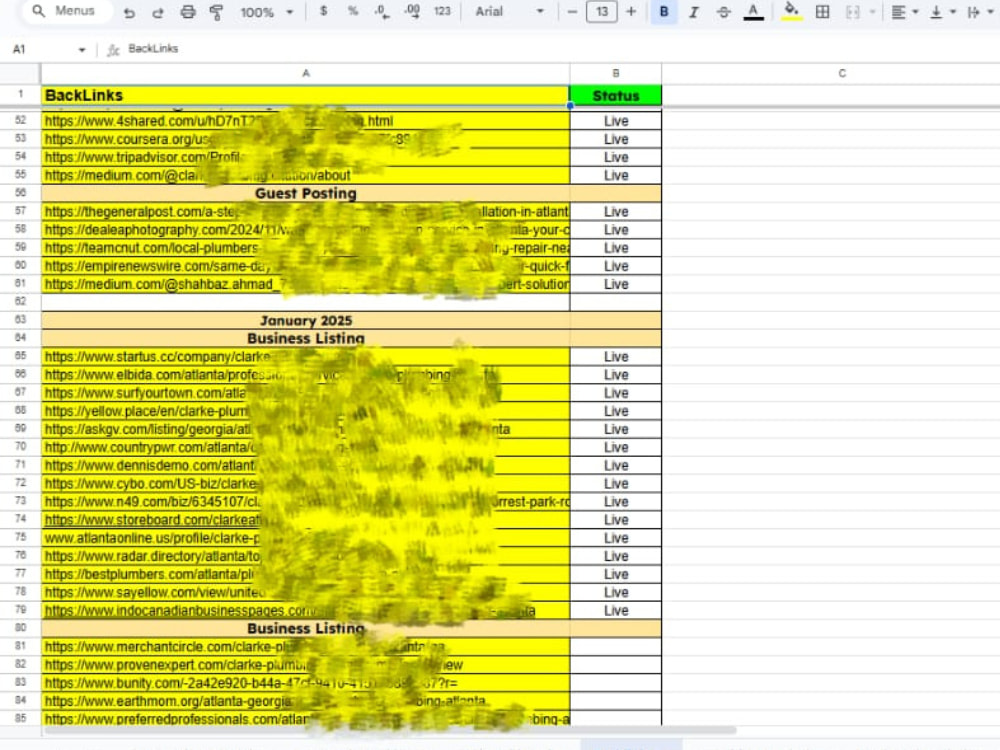
Task: Click the Print icon
Action: tap(188, 11)
